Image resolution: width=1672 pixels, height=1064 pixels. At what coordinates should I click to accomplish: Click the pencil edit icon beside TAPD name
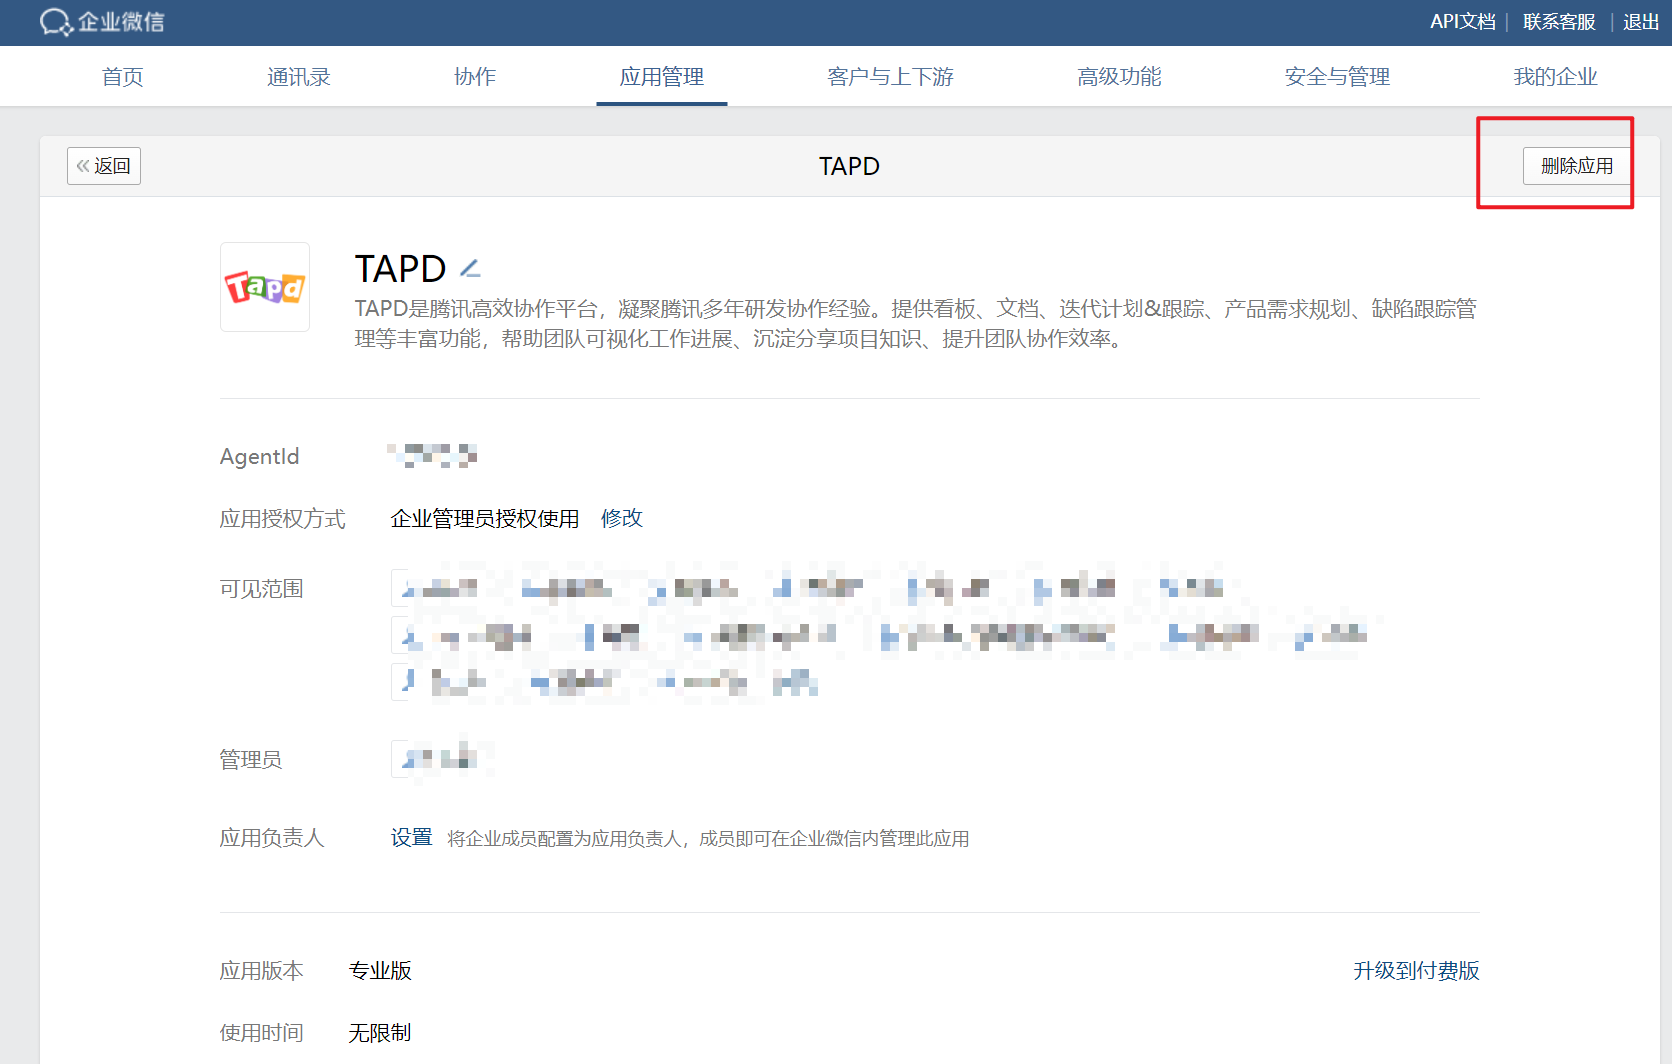470,268
